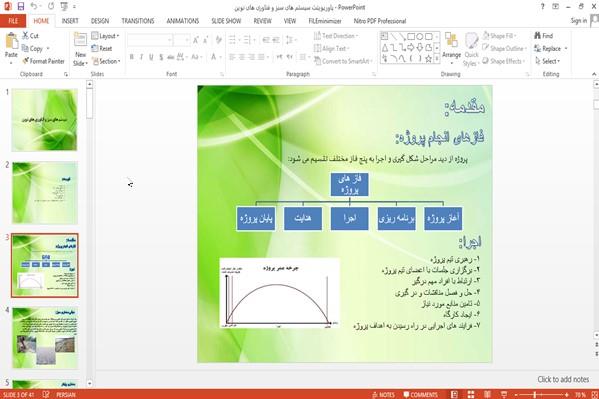
Task: Increase list indent level
Action: (x=276, y=40)
